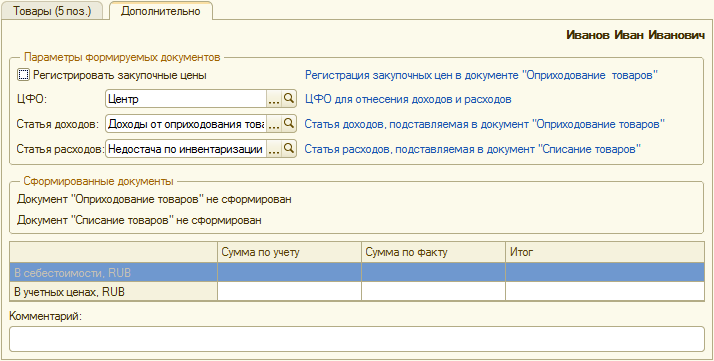Click the ЦФО для отнесения доходов hint text
The width and height of the screenshot is (714, 361).
[x=408, y=99]
